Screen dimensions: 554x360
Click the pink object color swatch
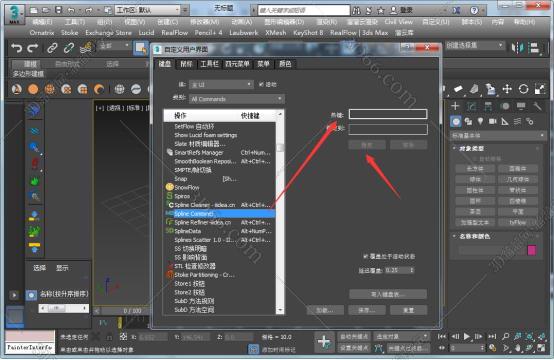532,250
